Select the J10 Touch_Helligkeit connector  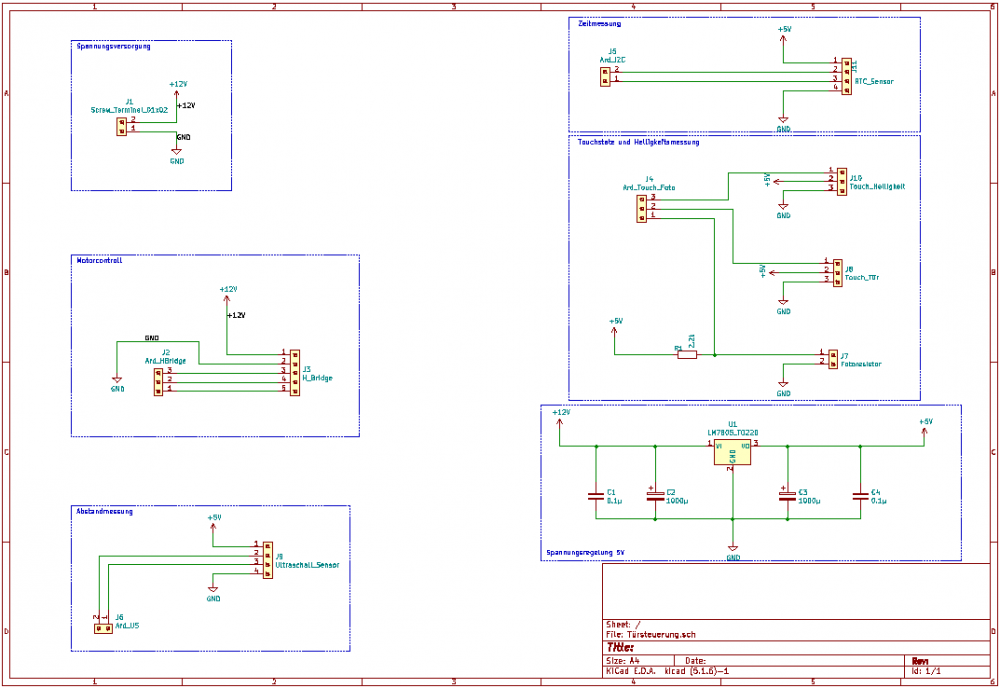tap(841, 180)
